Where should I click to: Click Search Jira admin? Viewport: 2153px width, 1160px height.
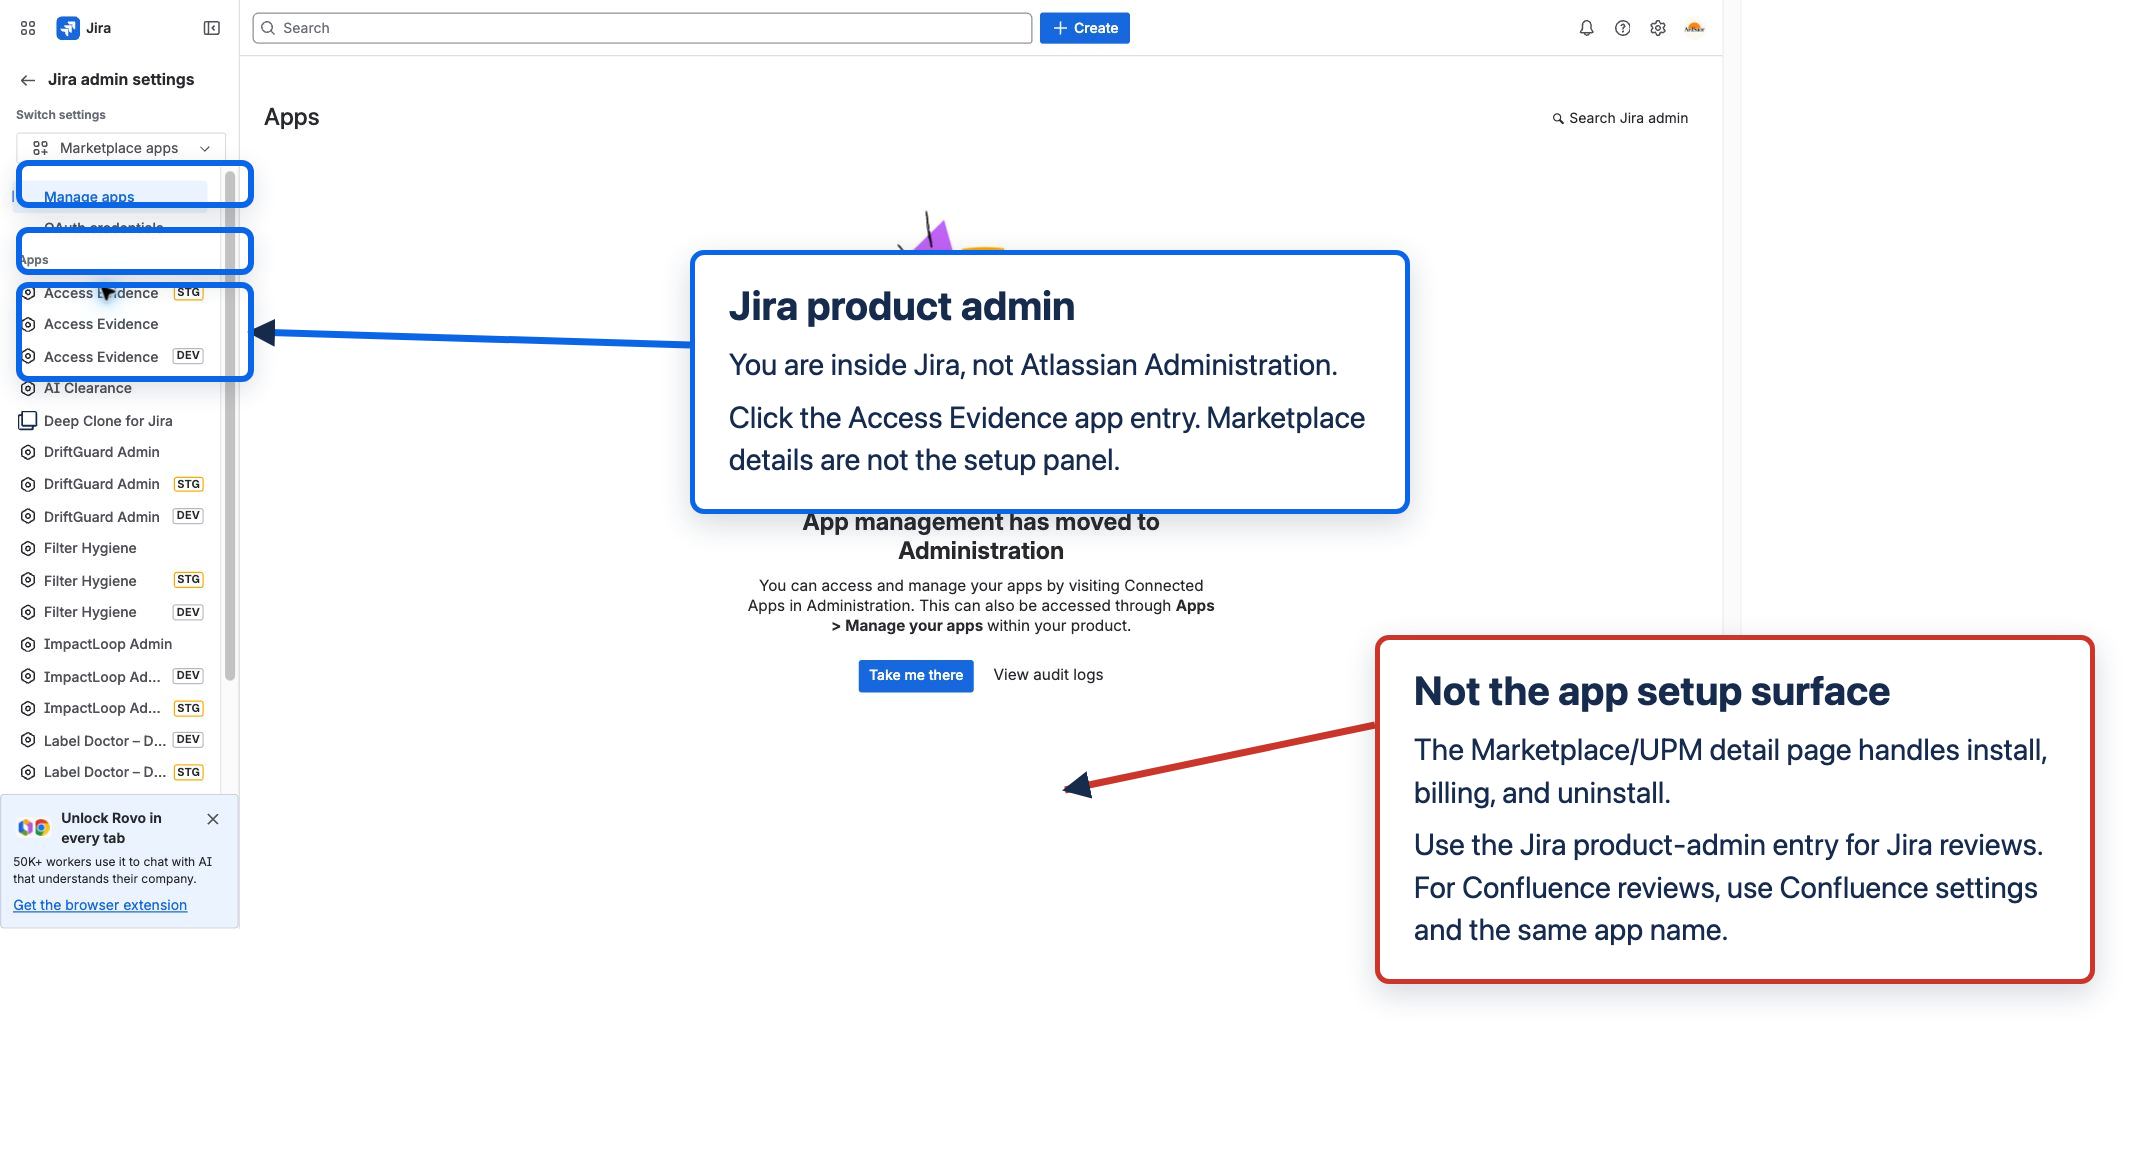click(1620, 118)
